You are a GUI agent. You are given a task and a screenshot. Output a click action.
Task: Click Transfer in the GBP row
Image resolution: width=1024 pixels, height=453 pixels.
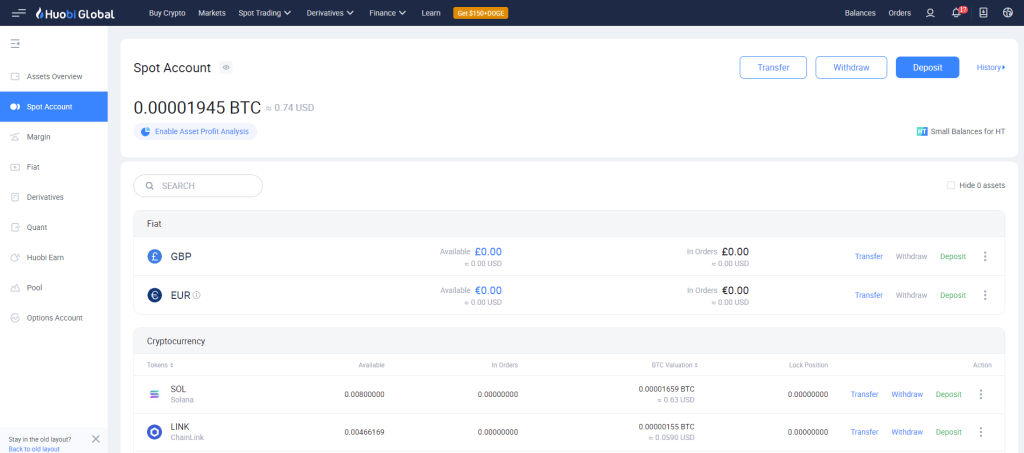click(x=869, y=257)
